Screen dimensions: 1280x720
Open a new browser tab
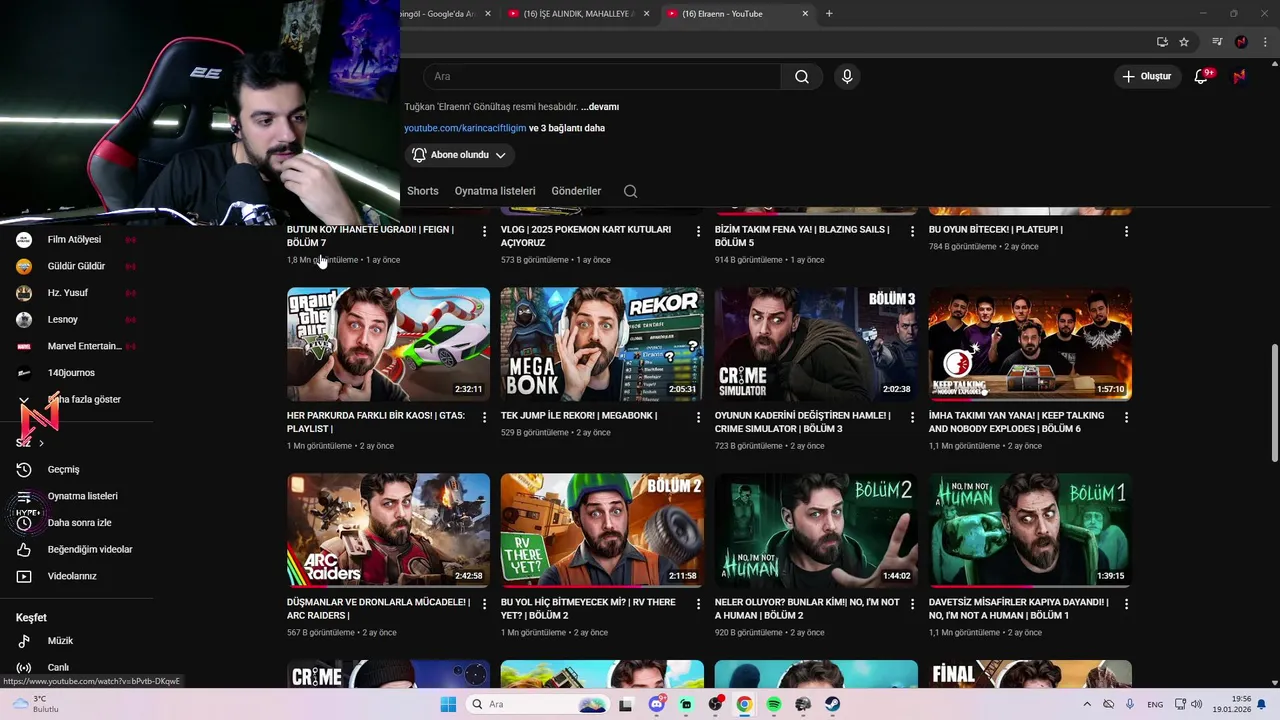click(829, 14)
